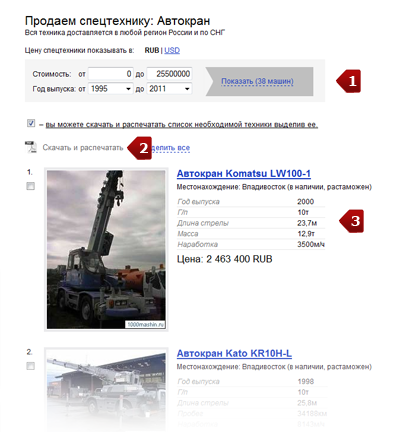
Task: Open 'Автокран Komatsu LW100-1' listing
Action: coord(244,174)
